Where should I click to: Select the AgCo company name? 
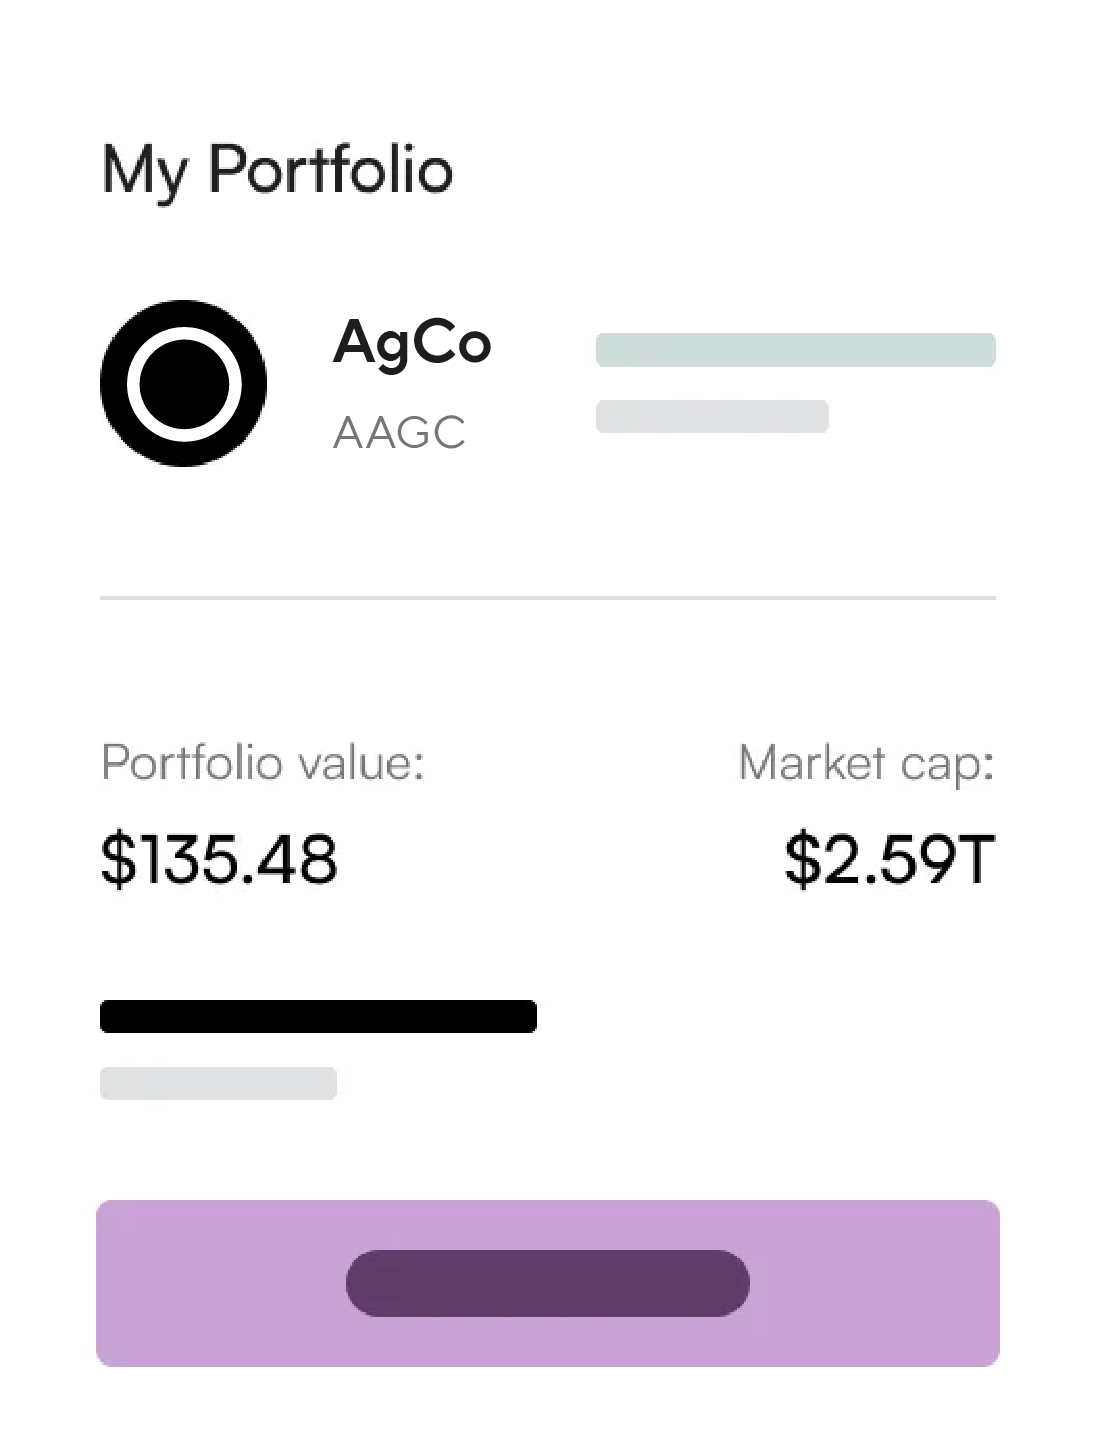[412, 345]
